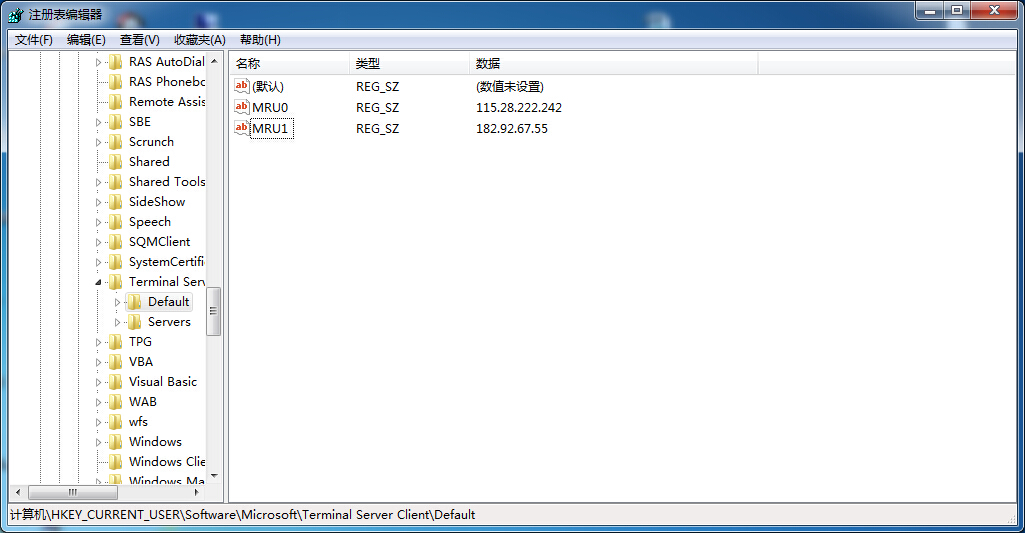Viewport: 1025px width, 533px height.
Task: Expand the Servers subkey arrow
Action: coord(118,322)
